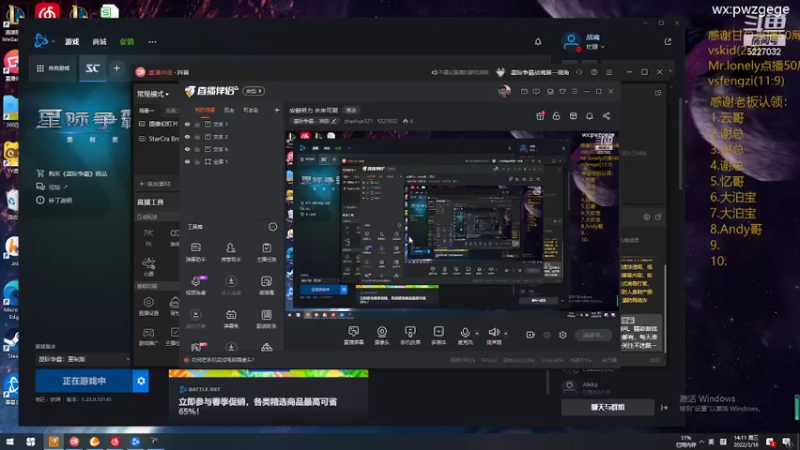800x450 pixels.
Task: Click the orange app icon on taskbar
Action: pyautogui.click(x=54, y=441)
